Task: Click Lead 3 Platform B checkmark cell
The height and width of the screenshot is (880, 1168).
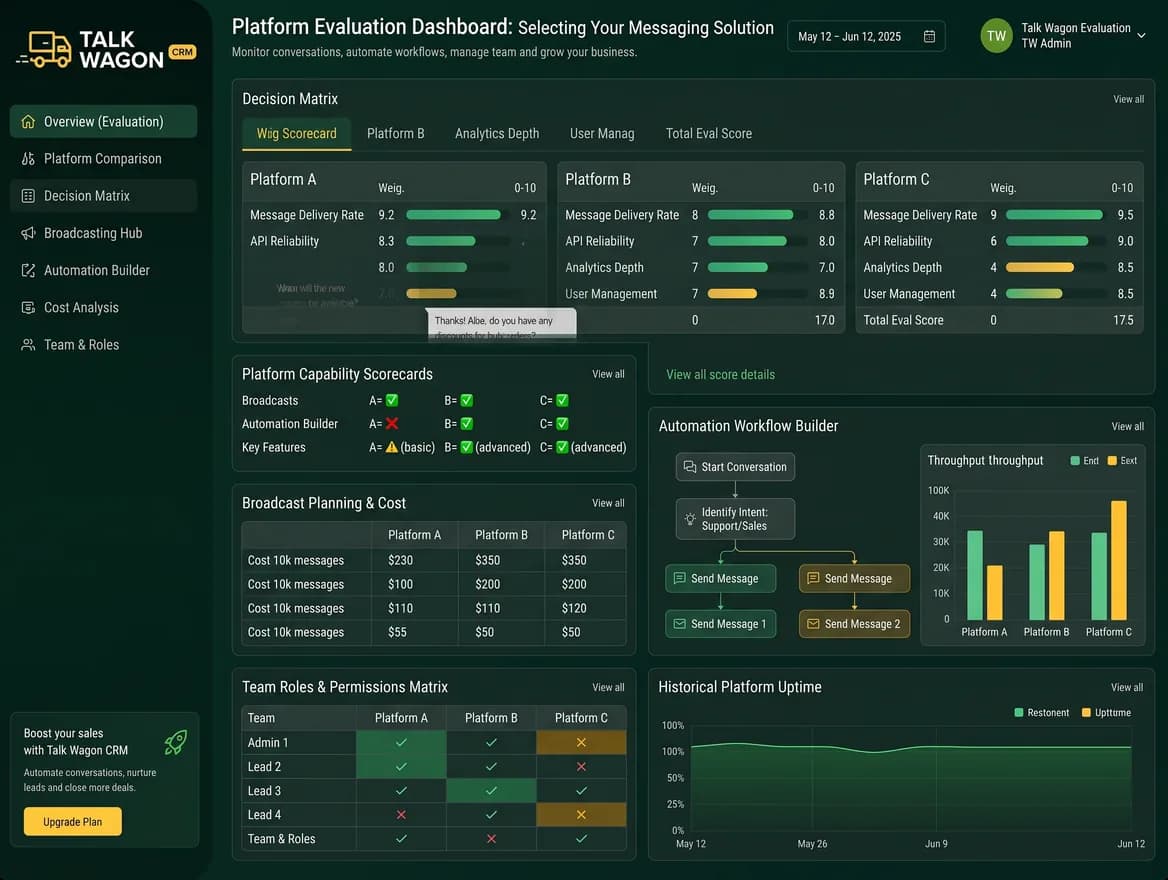Action: pyautogui.click(x=491, y=791)
